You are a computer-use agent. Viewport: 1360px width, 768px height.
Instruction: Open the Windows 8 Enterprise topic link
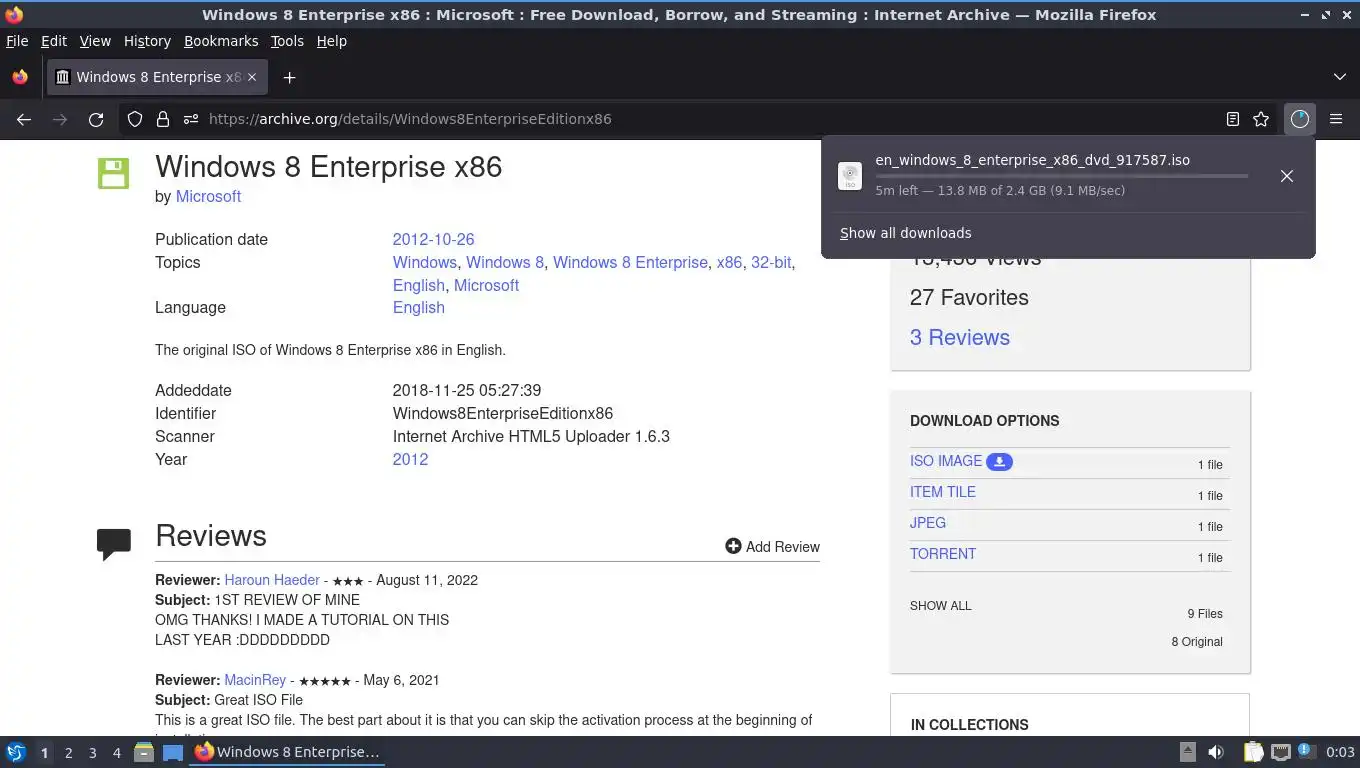point(630,262)
